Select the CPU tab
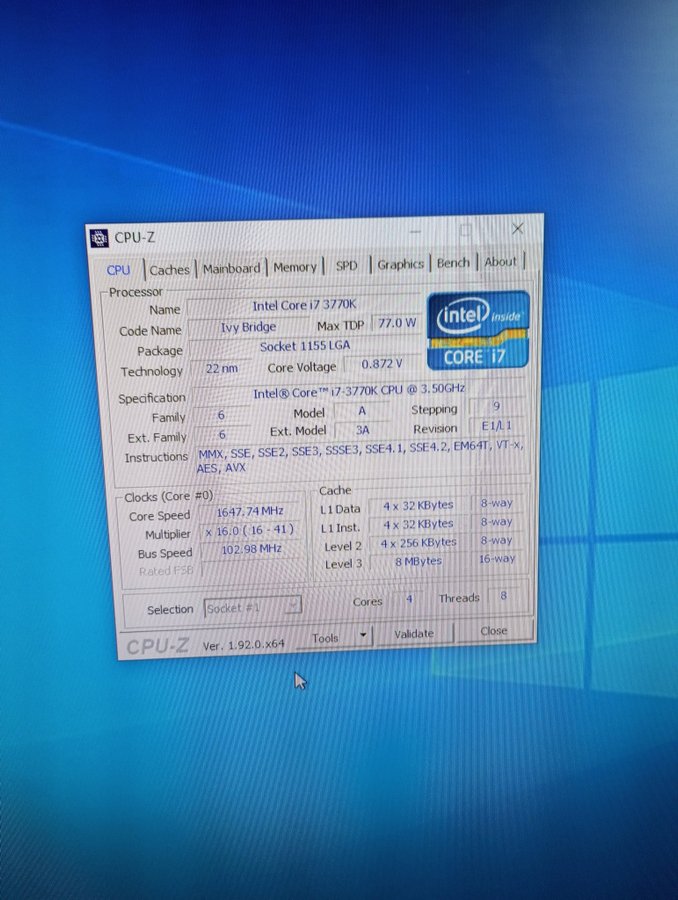 click(x=118, y=270)
